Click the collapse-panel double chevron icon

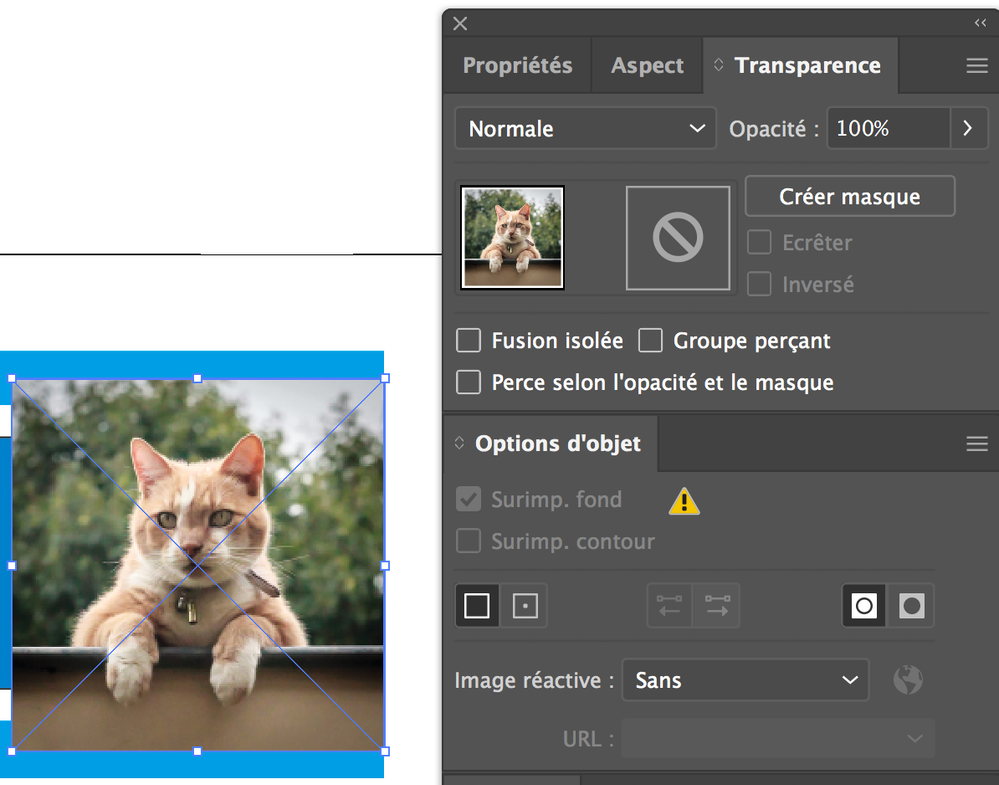click(x=981, y=23)
